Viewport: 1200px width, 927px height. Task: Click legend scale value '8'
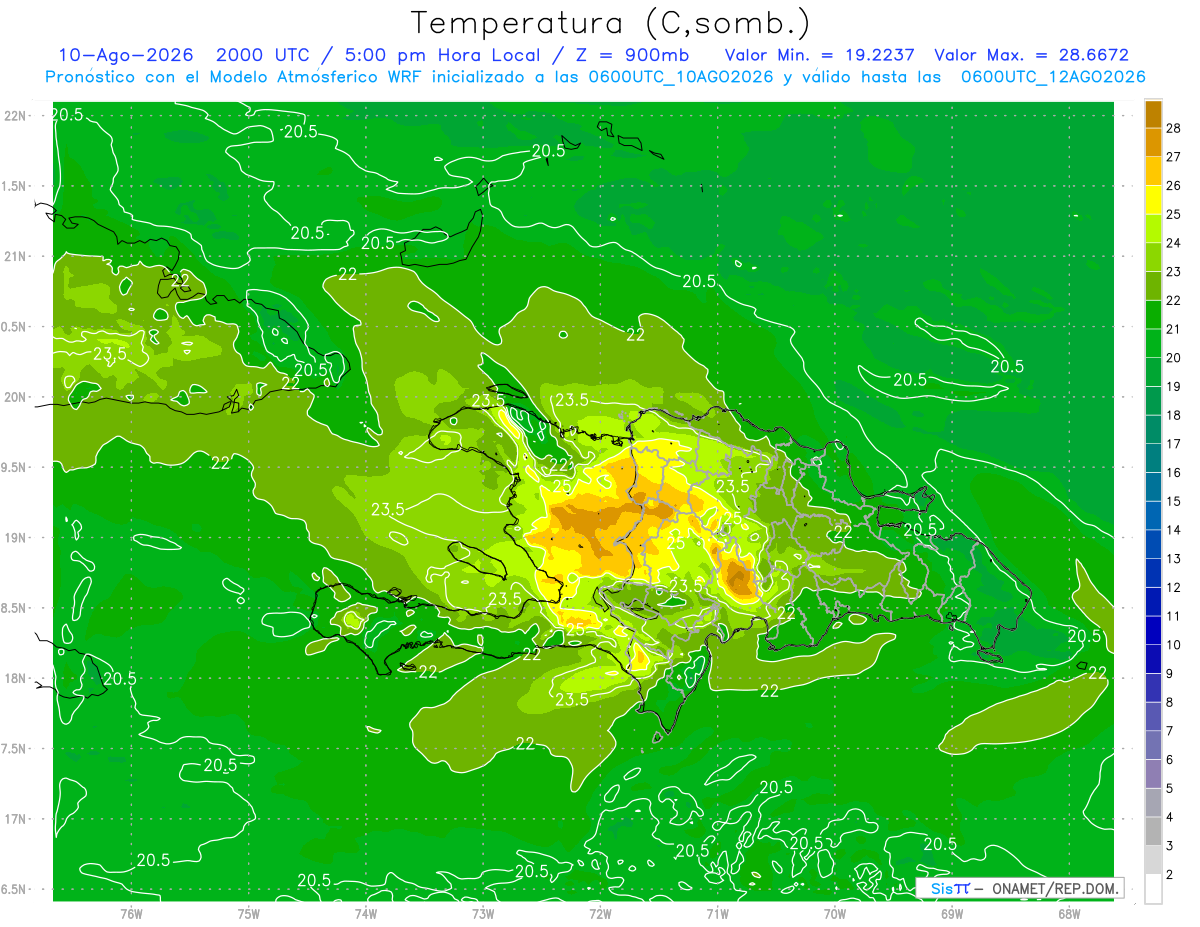(x=1171, y=702)
